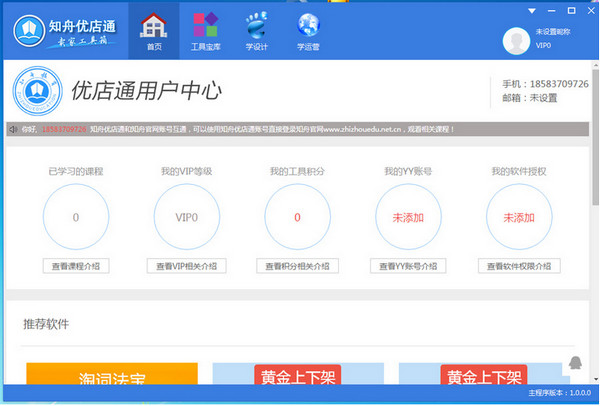Viewport: 600px width, 406px height.
Task: Minimize the 知舟优店通 window
Action: [551, 11]
